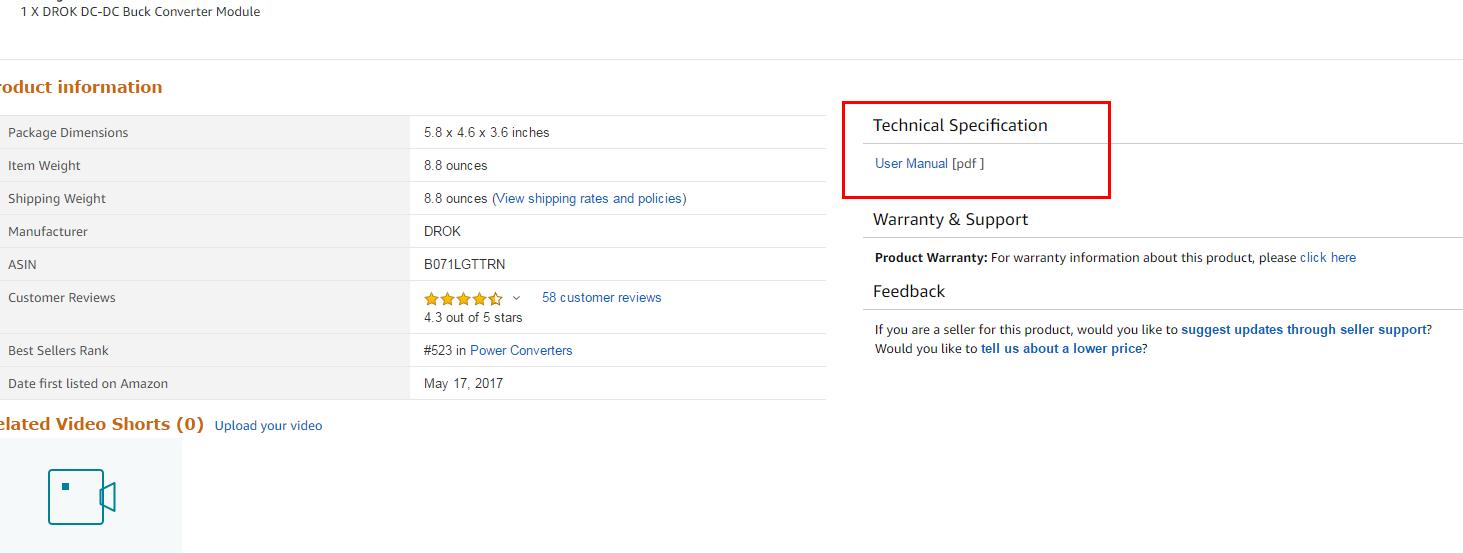Click the "4.3 out of 5 stars" text
This screenshot has width=1463, height=553.
tap(473, 318)
